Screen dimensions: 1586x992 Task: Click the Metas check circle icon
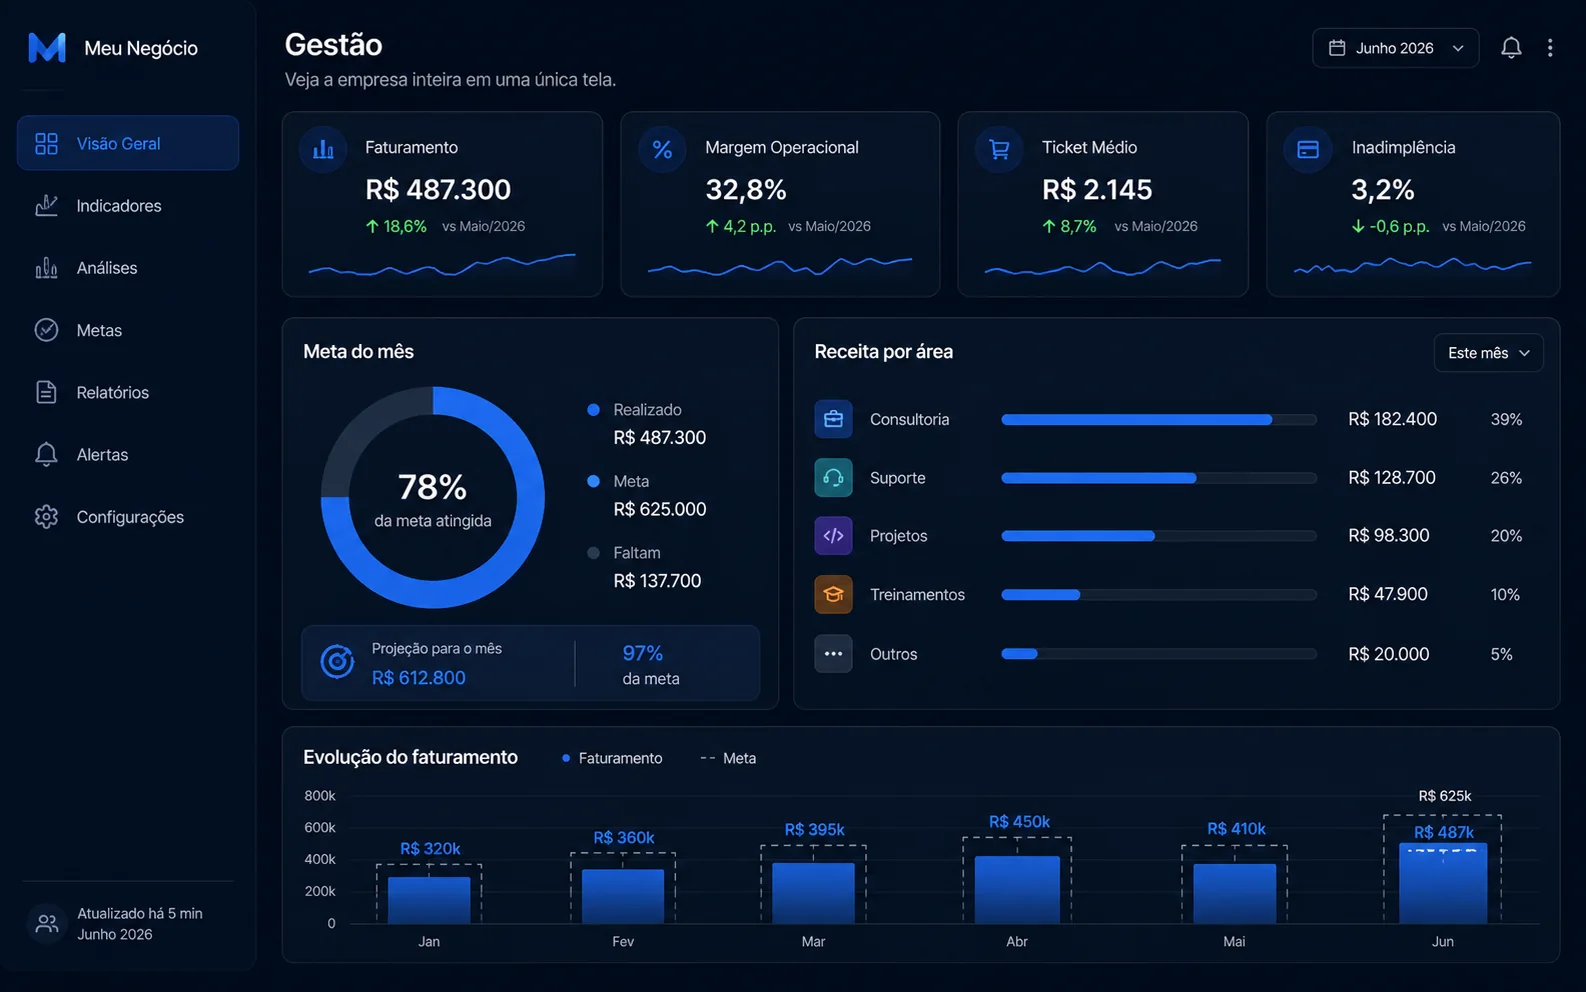47,330
